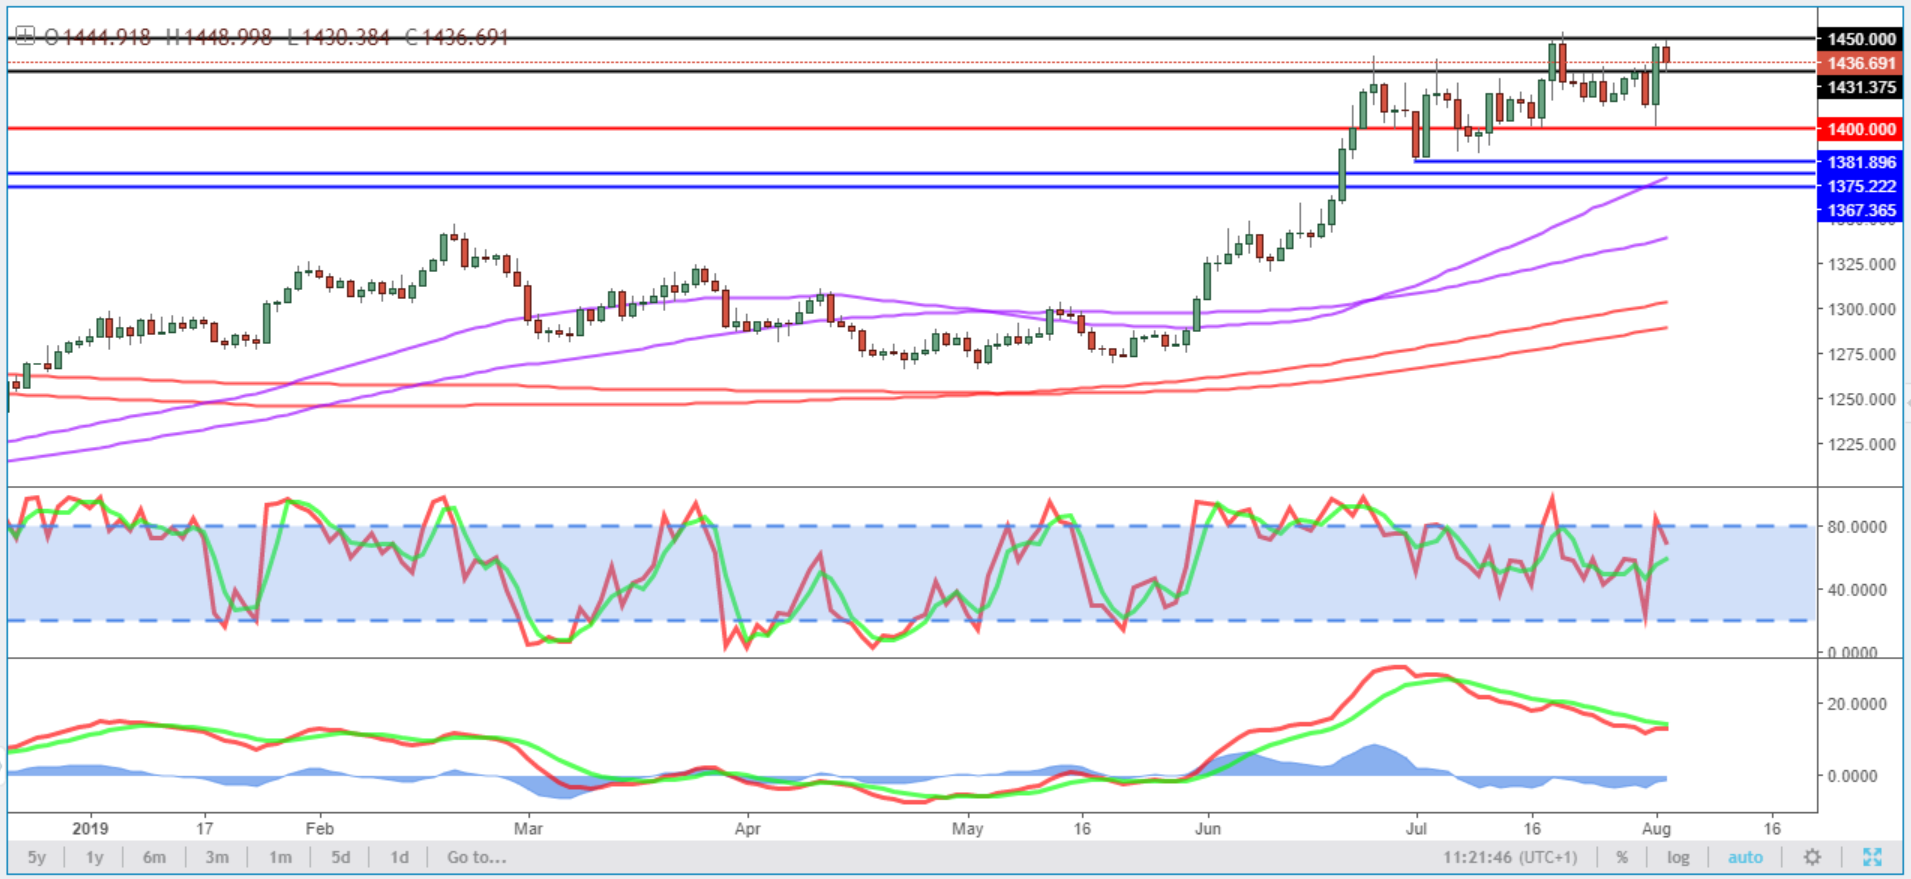The height and width of the screenshot is (879, 1911).
Task: Toggle auto scale mode
Action: [1746, 857]
